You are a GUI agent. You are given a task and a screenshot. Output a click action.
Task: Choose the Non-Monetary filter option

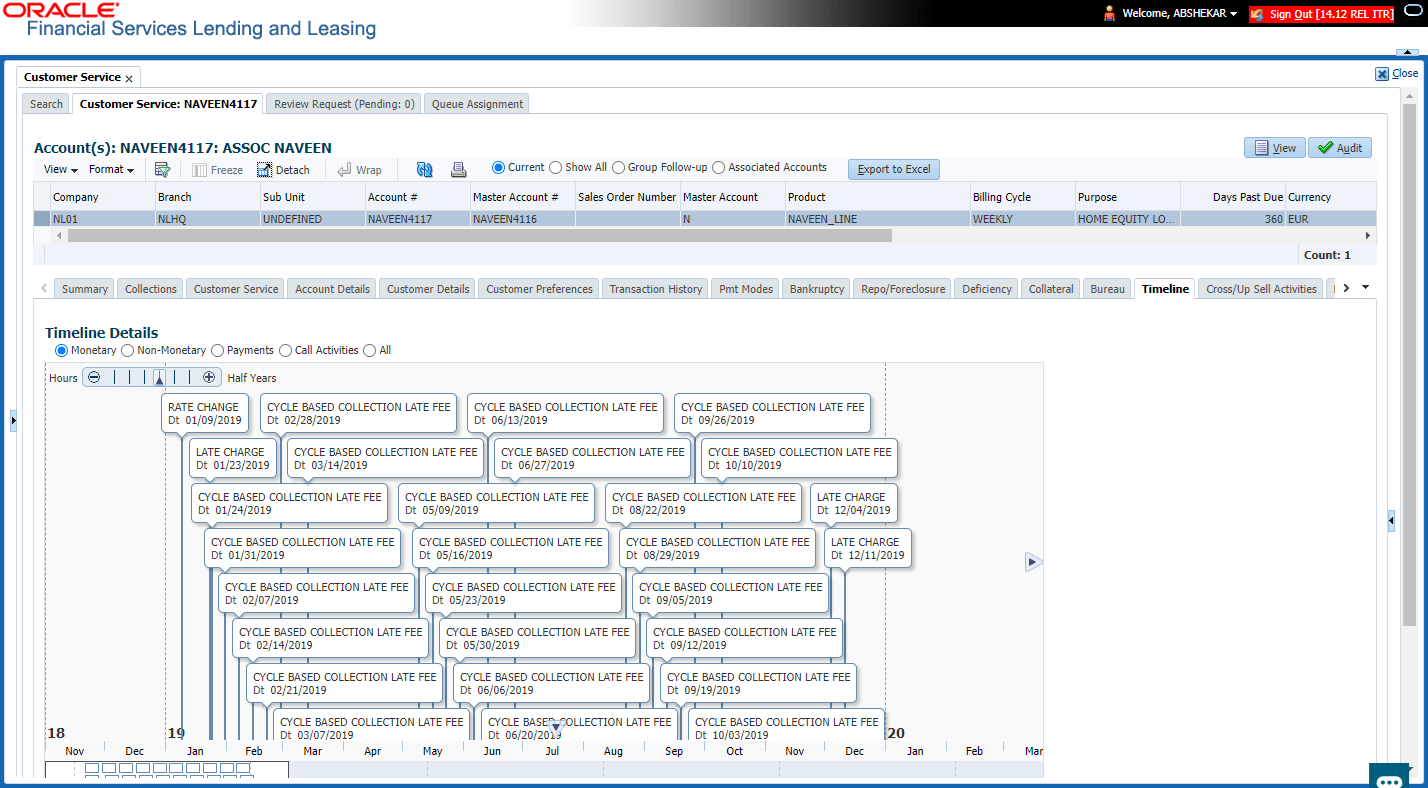tap(127, 350)
